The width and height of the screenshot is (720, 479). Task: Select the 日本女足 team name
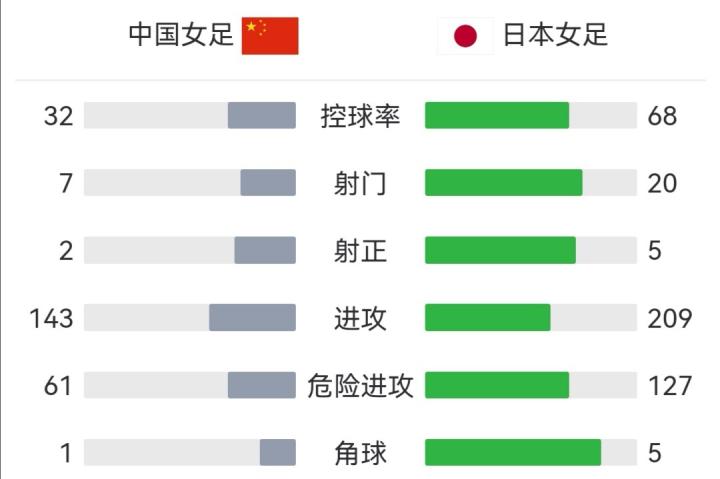[x=555, y=36]
